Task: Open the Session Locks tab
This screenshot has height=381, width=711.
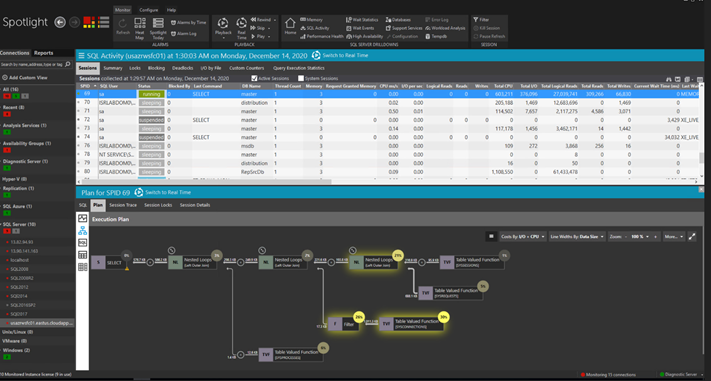Action: [x=158, y=205]
